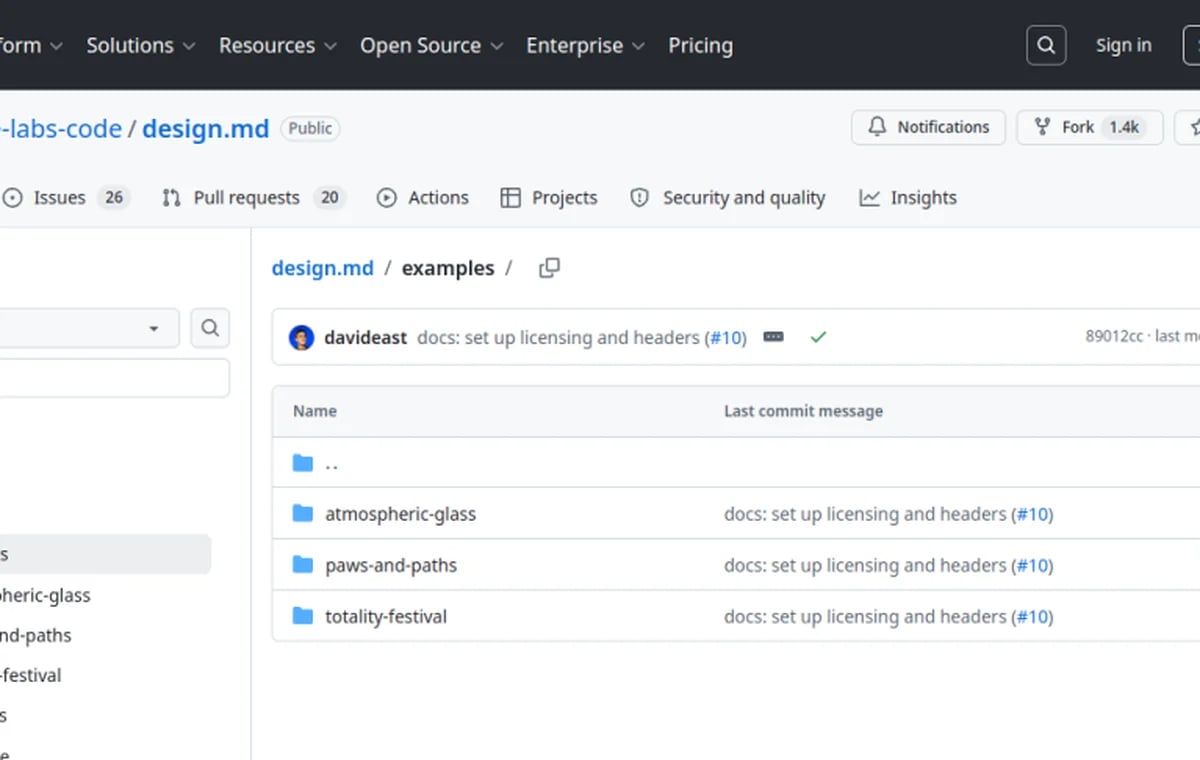Image resolution: width=1200 pixels, height=760 pixels.
Task: Click the Projects table icon
Action: (510, 198)
